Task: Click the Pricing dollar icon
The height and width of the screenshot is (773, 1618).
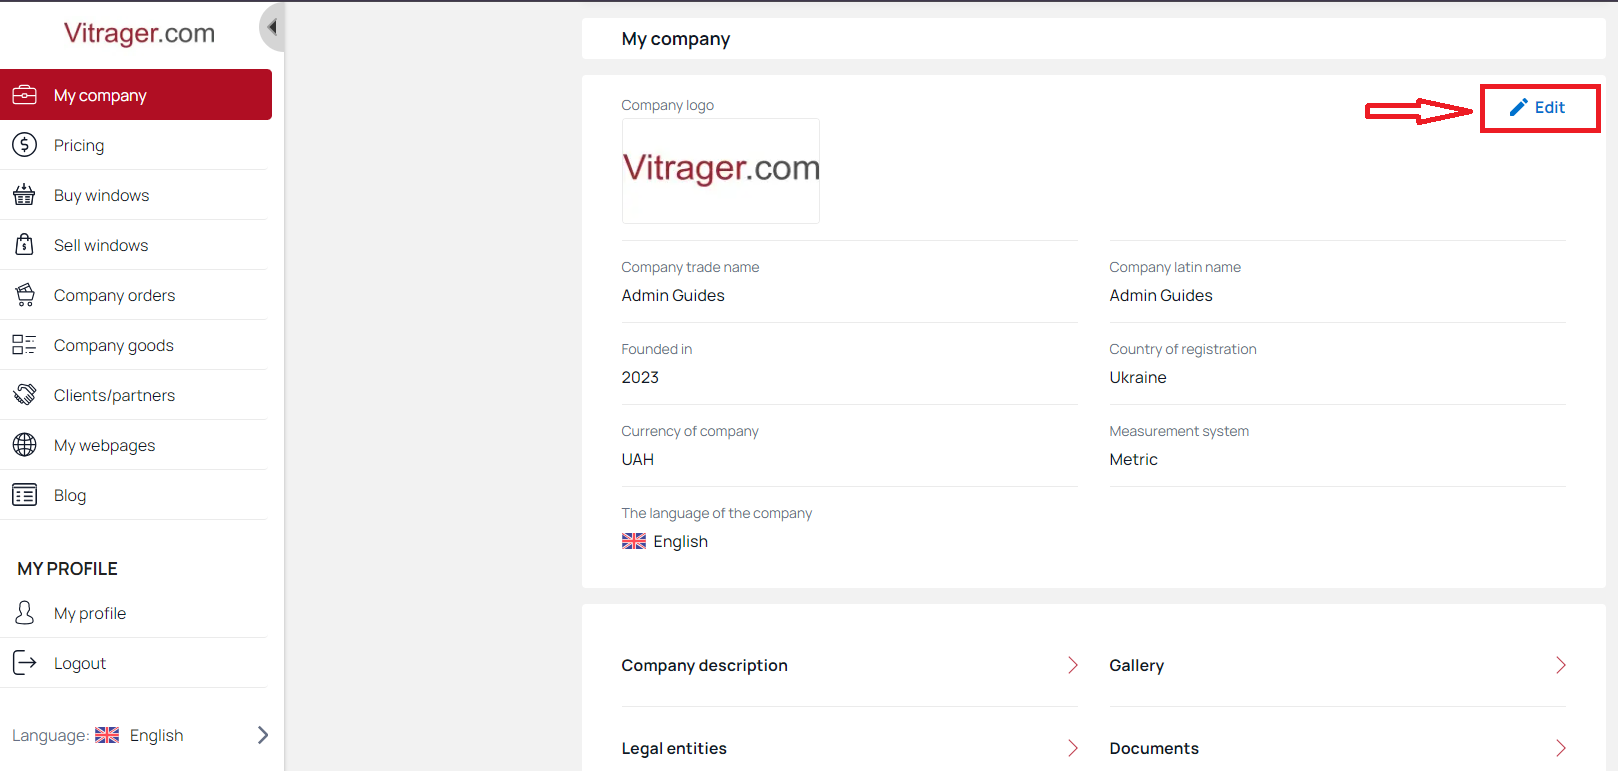Action: click(x=25, y=145)
